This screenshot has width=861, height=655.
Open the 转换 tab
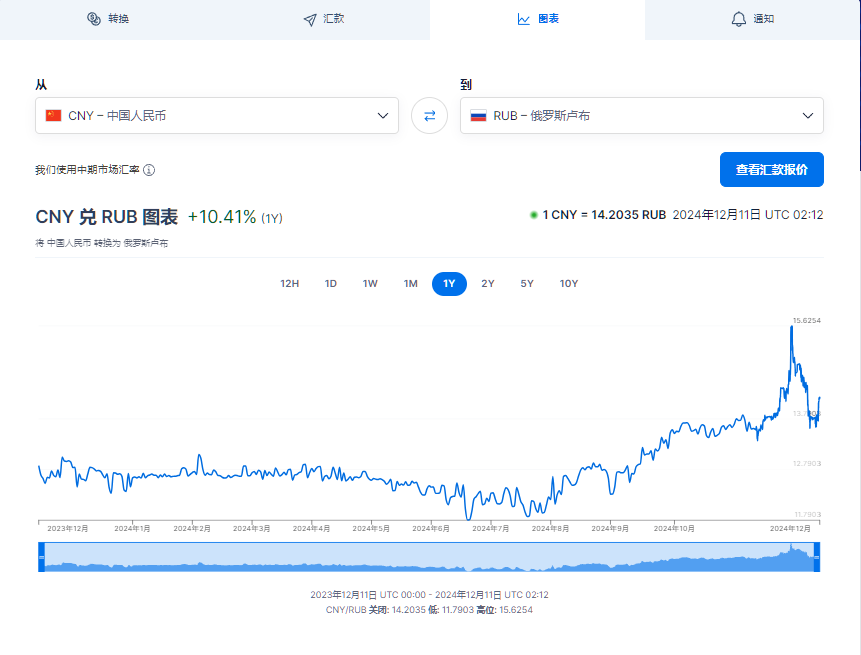[108, 19]
